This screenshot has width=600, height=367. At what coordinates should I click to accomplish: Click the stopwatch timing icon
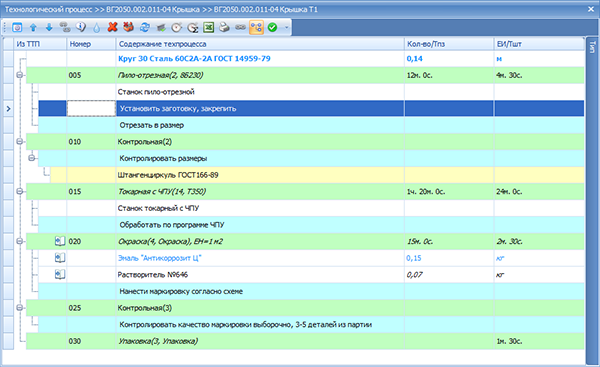(x=176, y=27)
